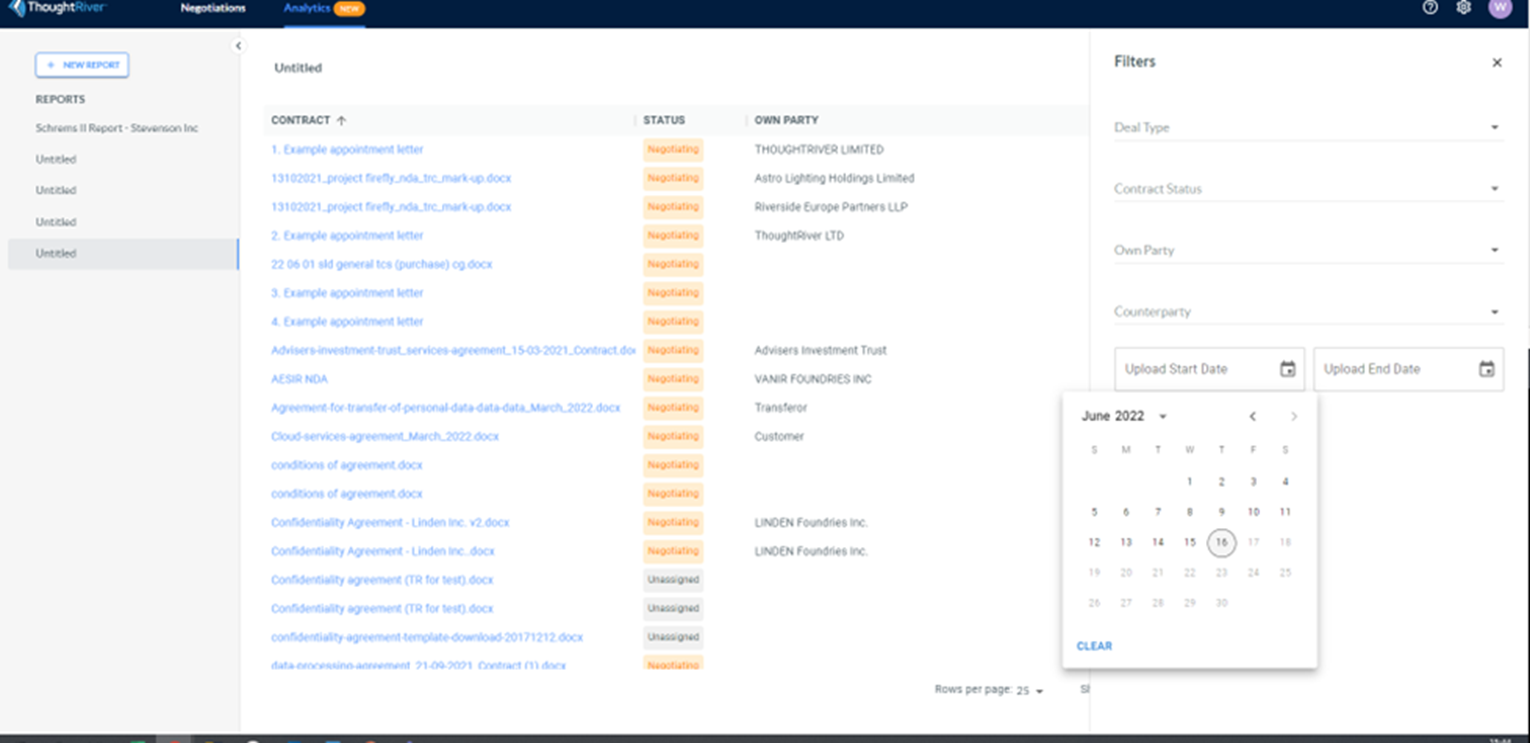Click the ThoughtRiver logo
The height and width of the screenshot is (743, 1530).
(x=57, y=8)
